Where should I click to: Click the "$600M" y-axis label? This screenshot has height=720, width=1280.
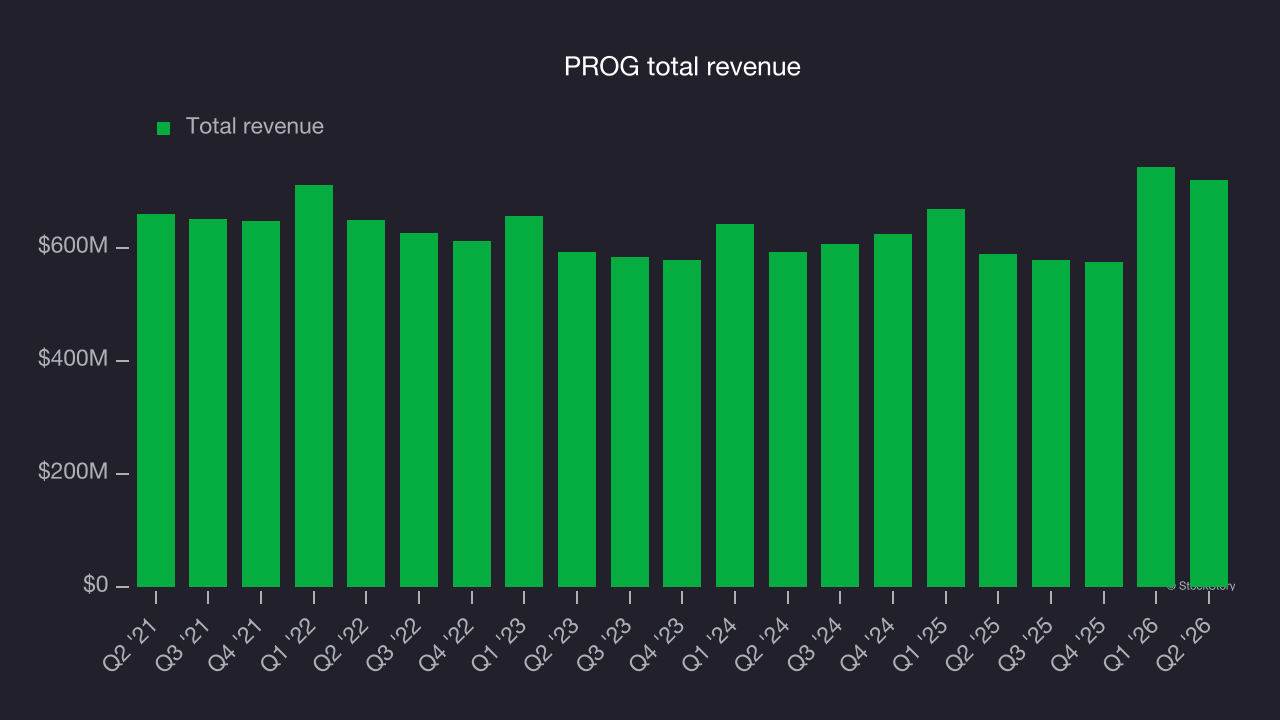73,246
